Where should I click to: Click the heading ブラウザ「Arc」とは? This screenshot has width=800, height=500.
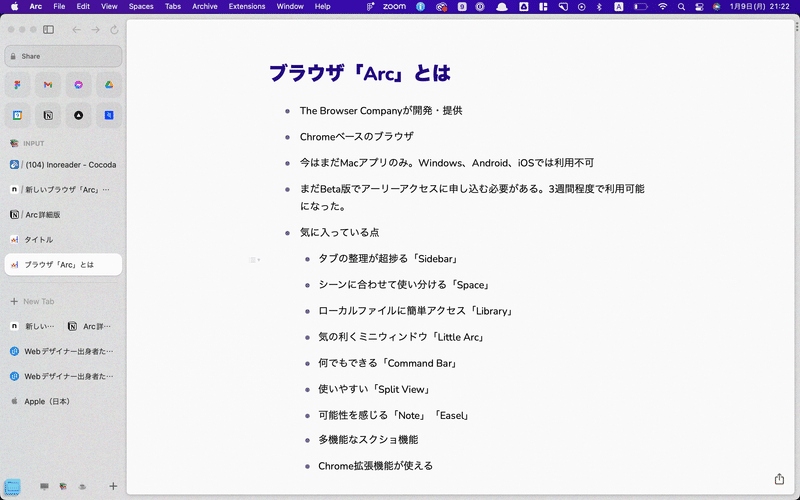click(360, 73)
